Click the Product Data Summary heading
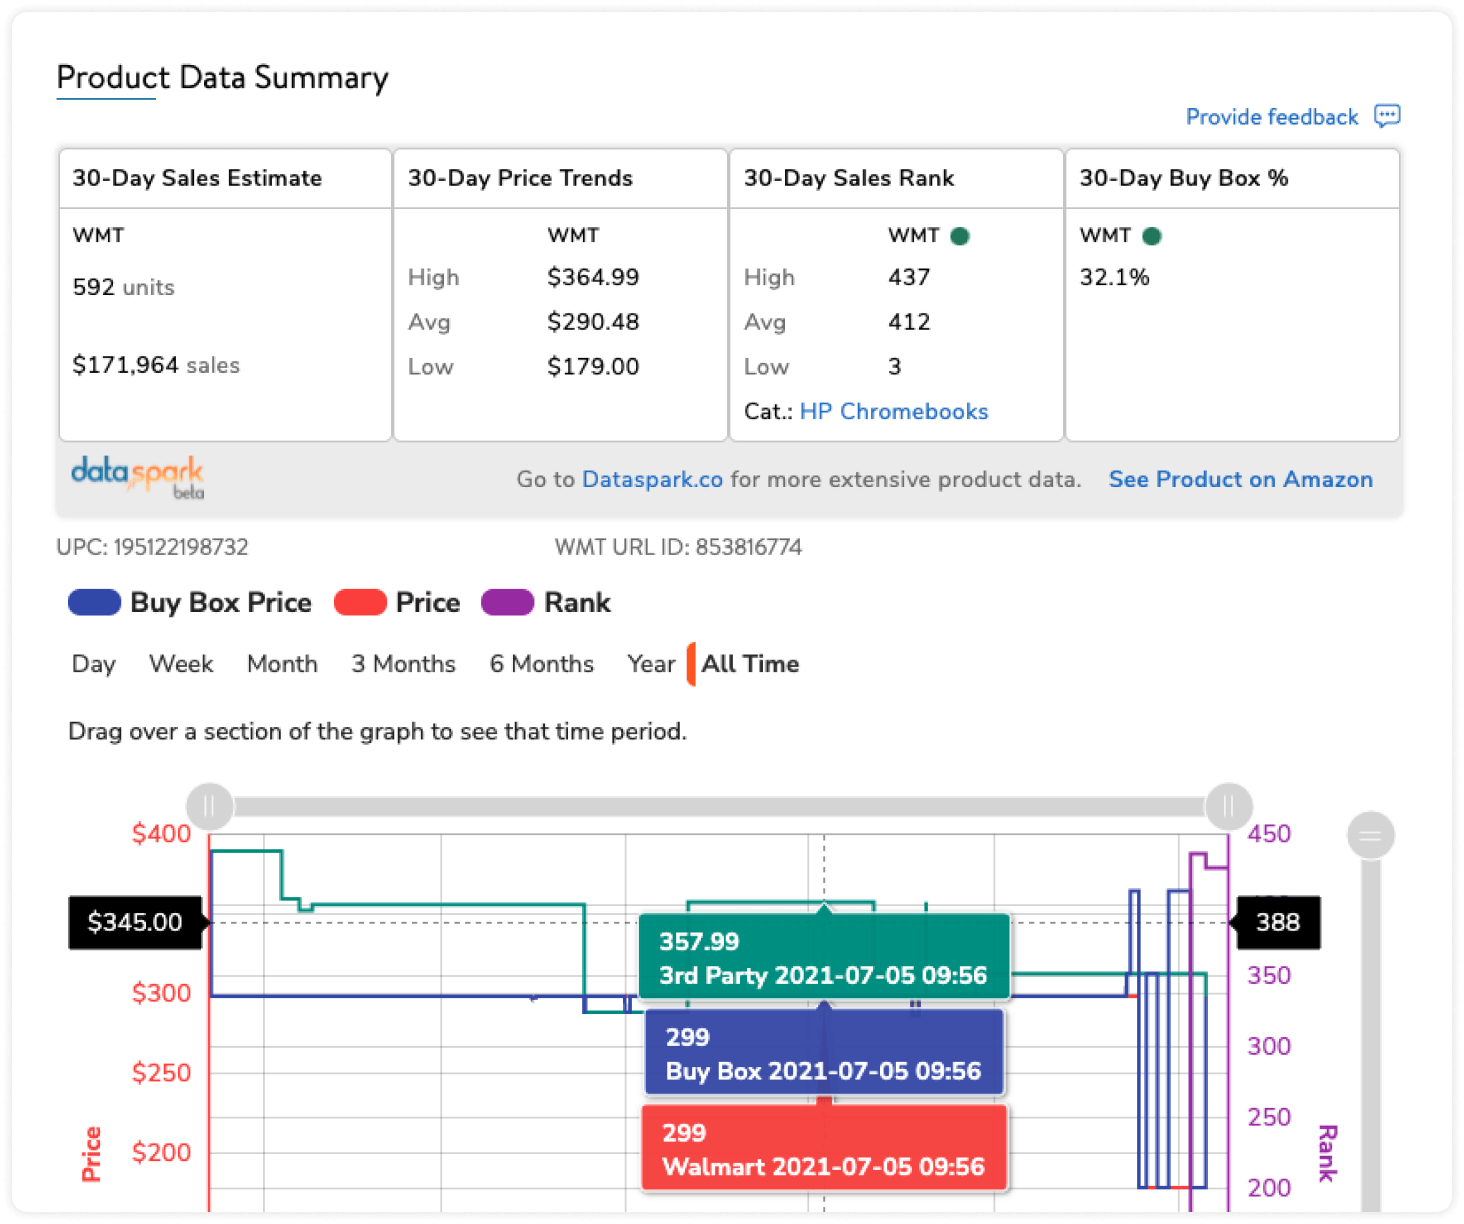This screenshot has width=1464, height=1224. coord(222,78)
